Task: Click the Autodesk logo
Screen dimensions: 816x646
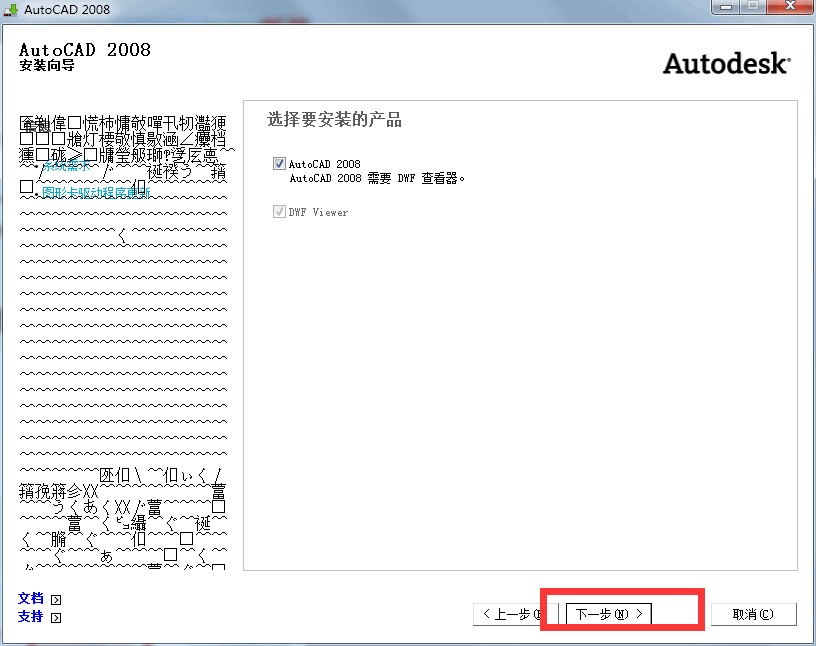Action: (x=726, y=64)
